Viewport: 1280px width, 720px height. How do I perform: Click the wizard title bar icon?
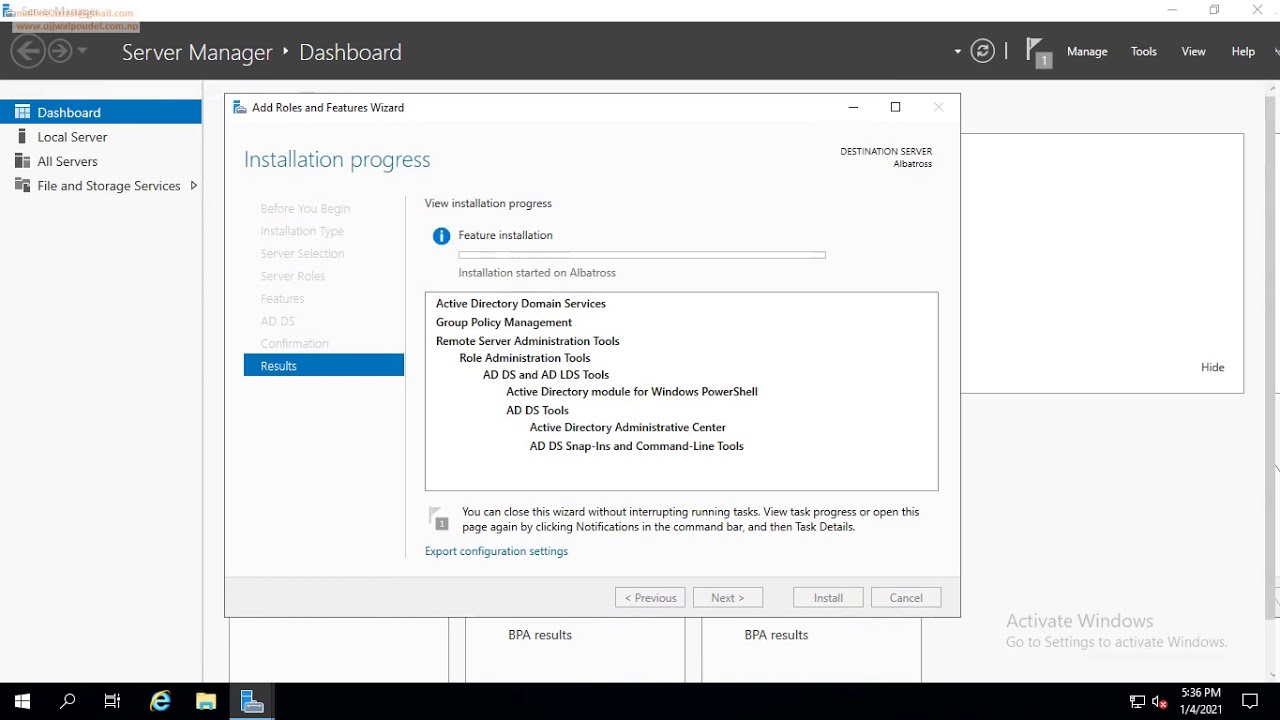(x=240, y=107)
